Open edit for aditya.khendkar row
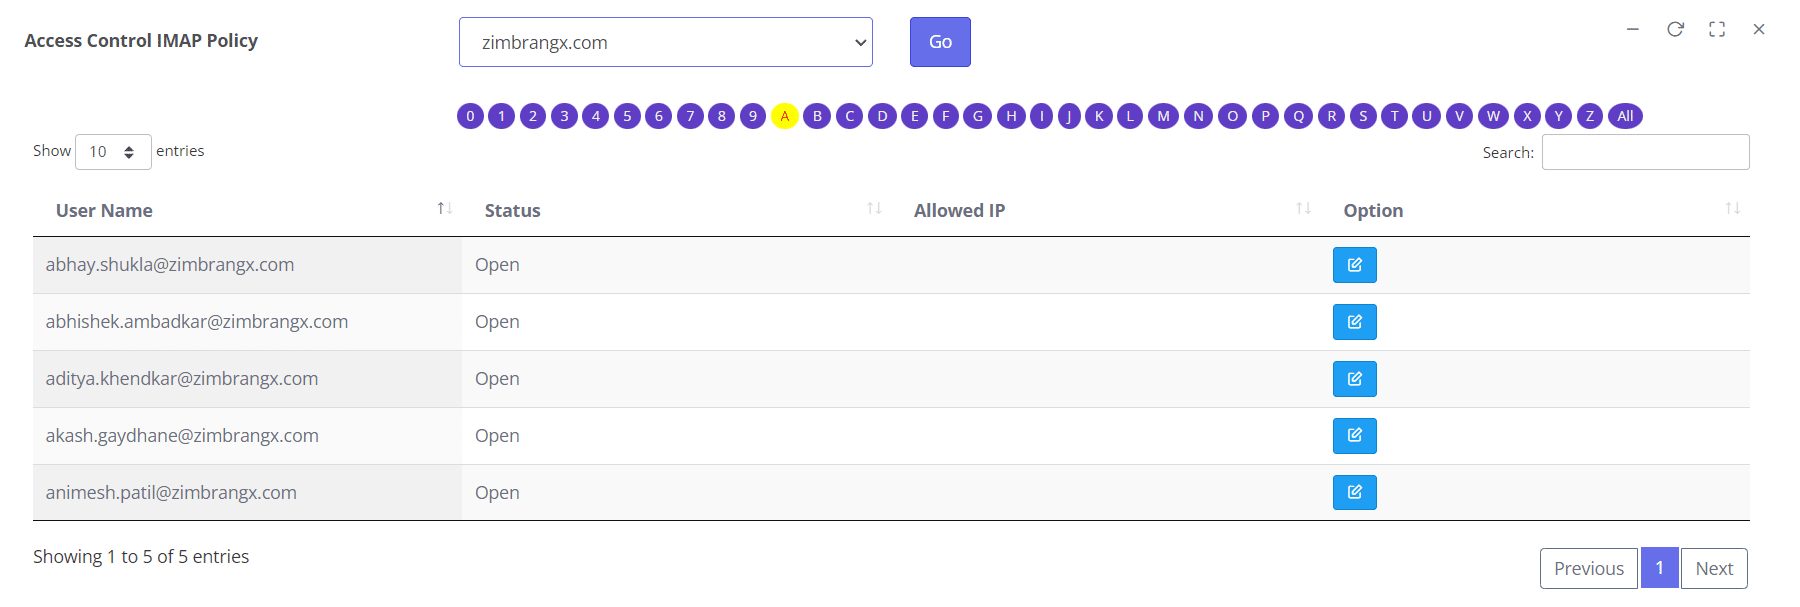 (1354, 379)
